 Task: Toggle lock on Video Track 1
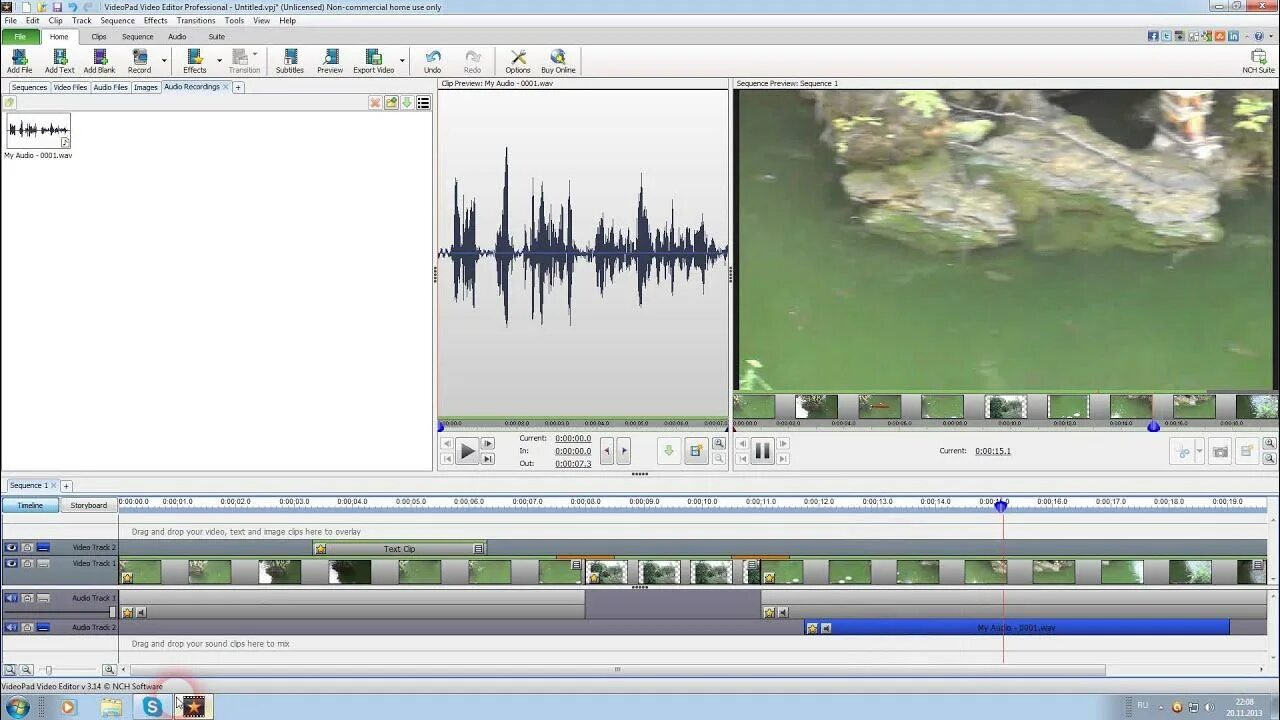(27, 563)
